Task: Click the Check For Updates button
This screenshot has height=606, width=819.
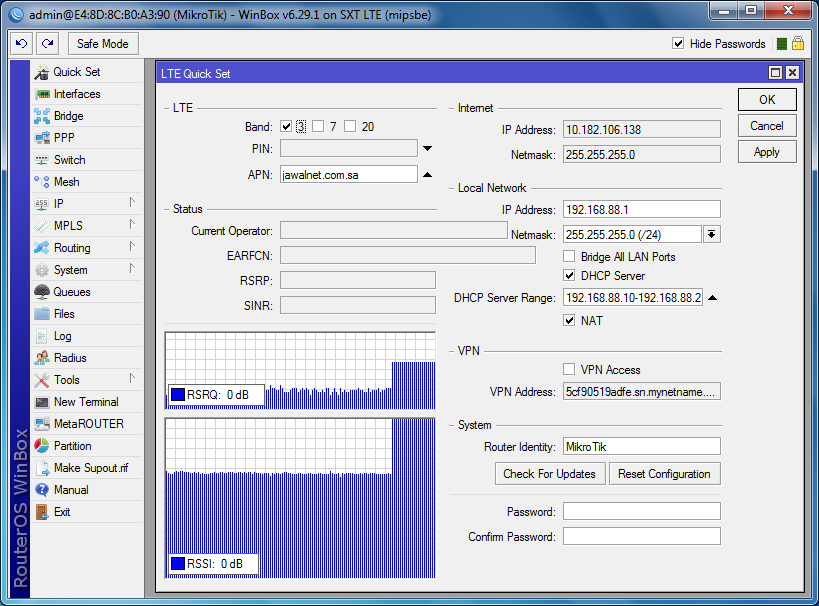Action: (549, 474)
